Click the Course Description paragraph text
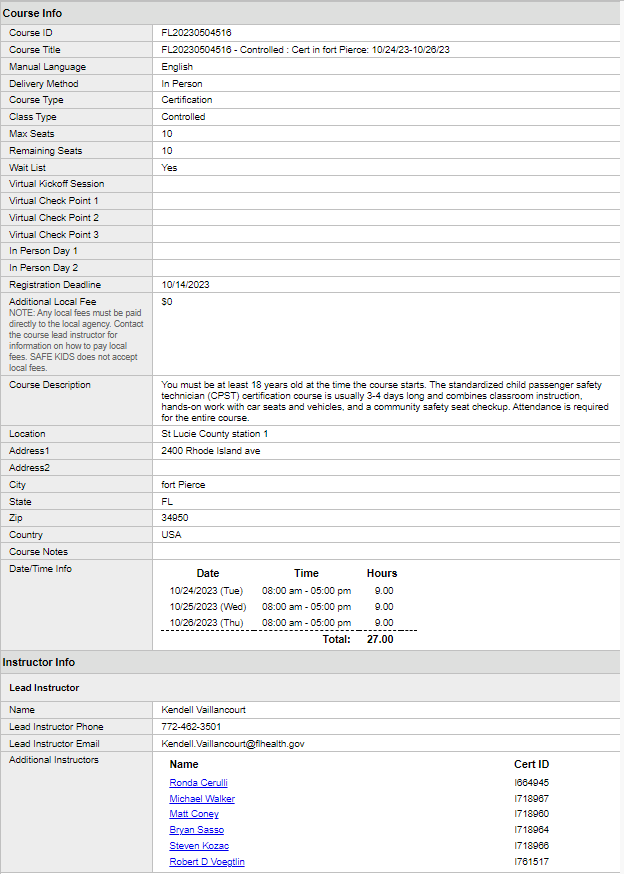Screen dimensions: 624x874 [x=385, y=401]
